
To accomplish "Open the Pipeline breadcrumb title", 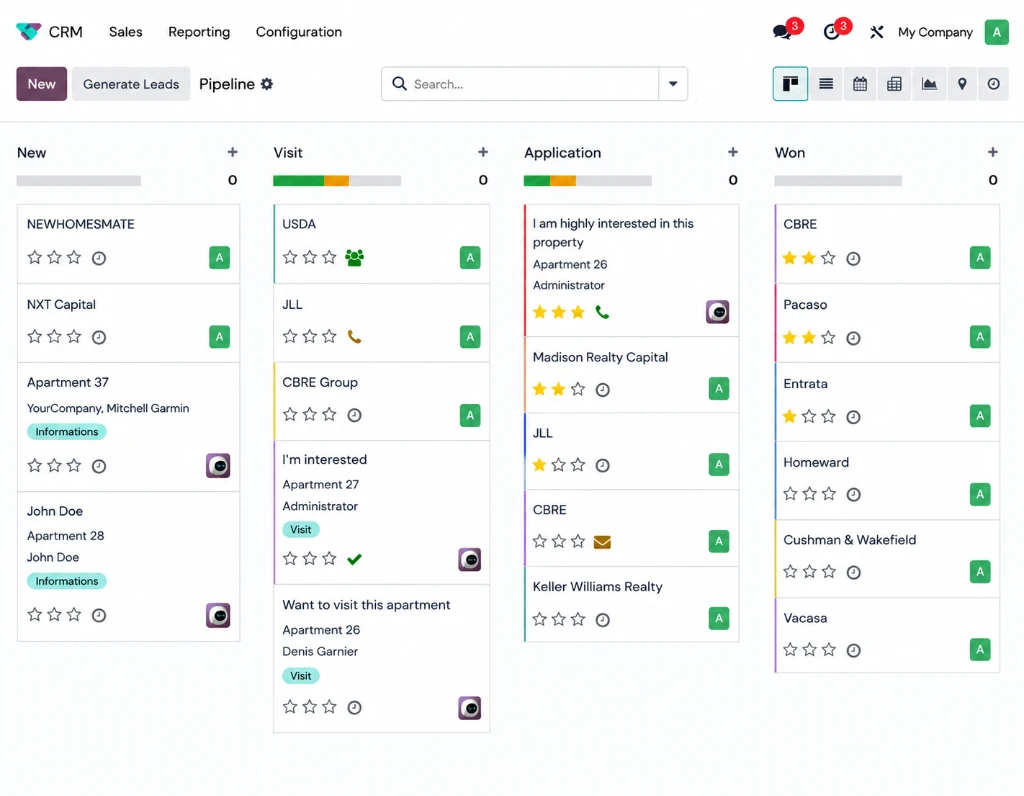I will pos(227,84).
